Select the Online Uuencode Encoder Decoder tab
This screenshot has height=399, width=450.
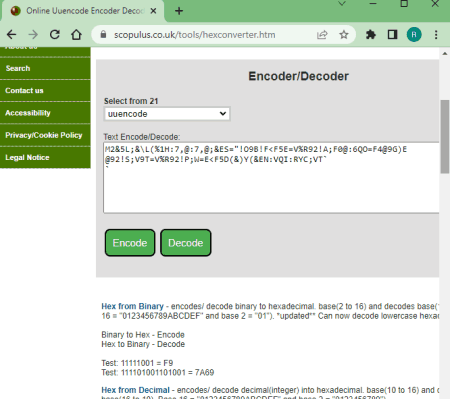point(83,11)
